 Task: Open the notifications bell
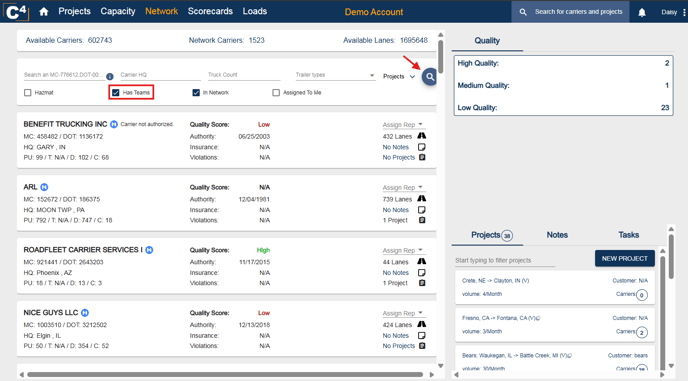[x=641, y=12]
